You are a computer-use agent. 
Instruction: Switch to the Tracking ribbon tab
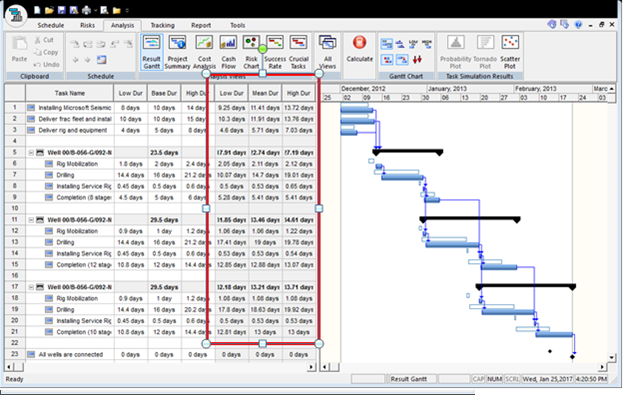point(162,25)
